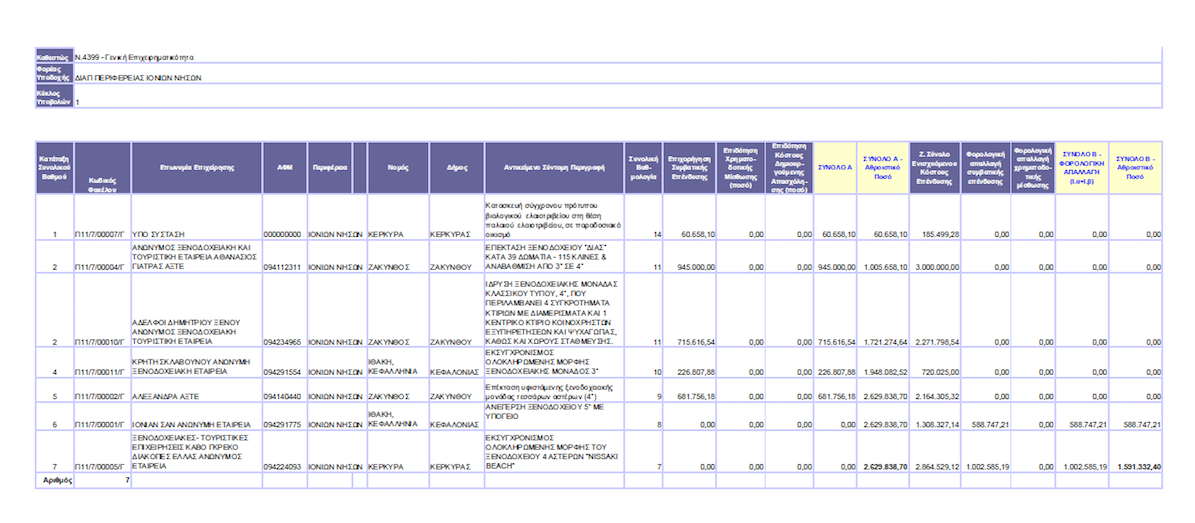Viewport: 1195px width, 523px height.
Task: Click 'Κατάταξη Συνολικού Βαθμού' column header
Action: pyautogui.click(x=55, y=166)
